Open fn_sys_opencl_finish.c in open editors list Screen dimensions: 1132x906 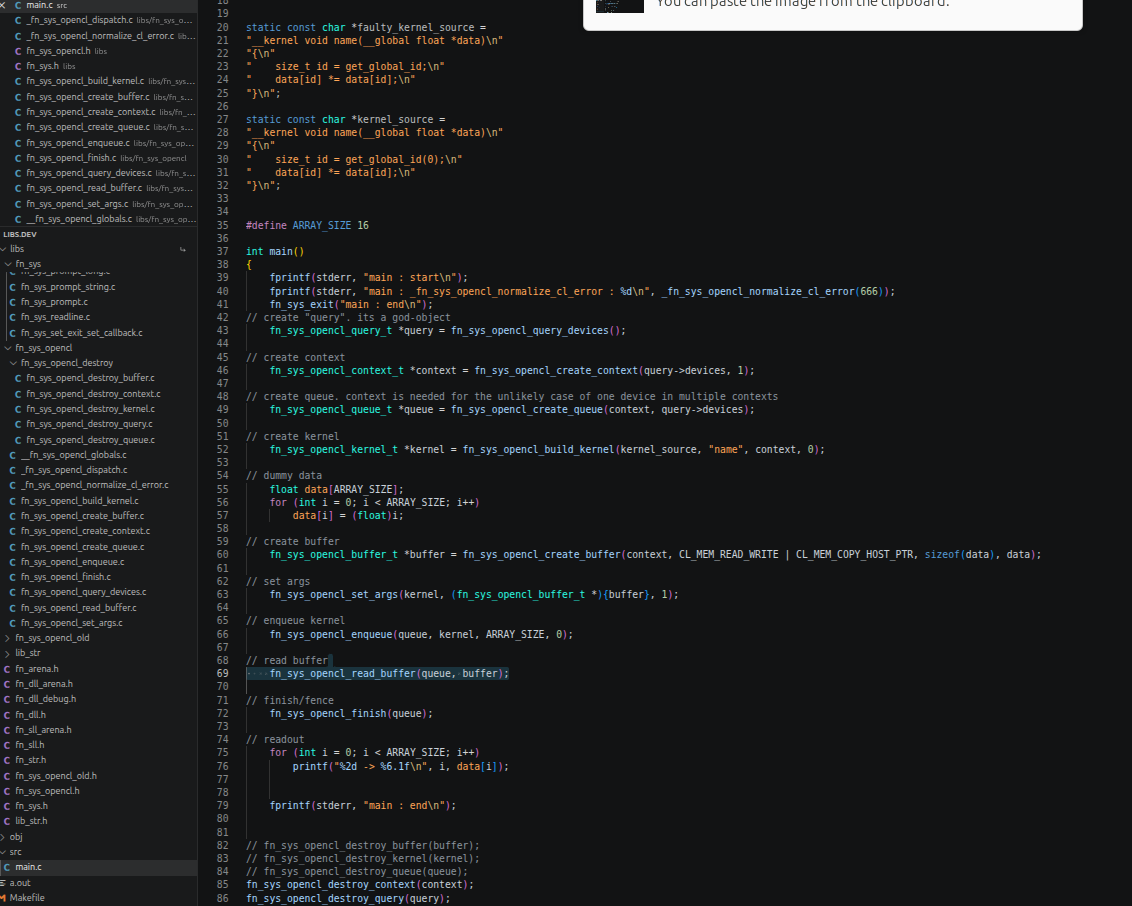tap(98, 158)
